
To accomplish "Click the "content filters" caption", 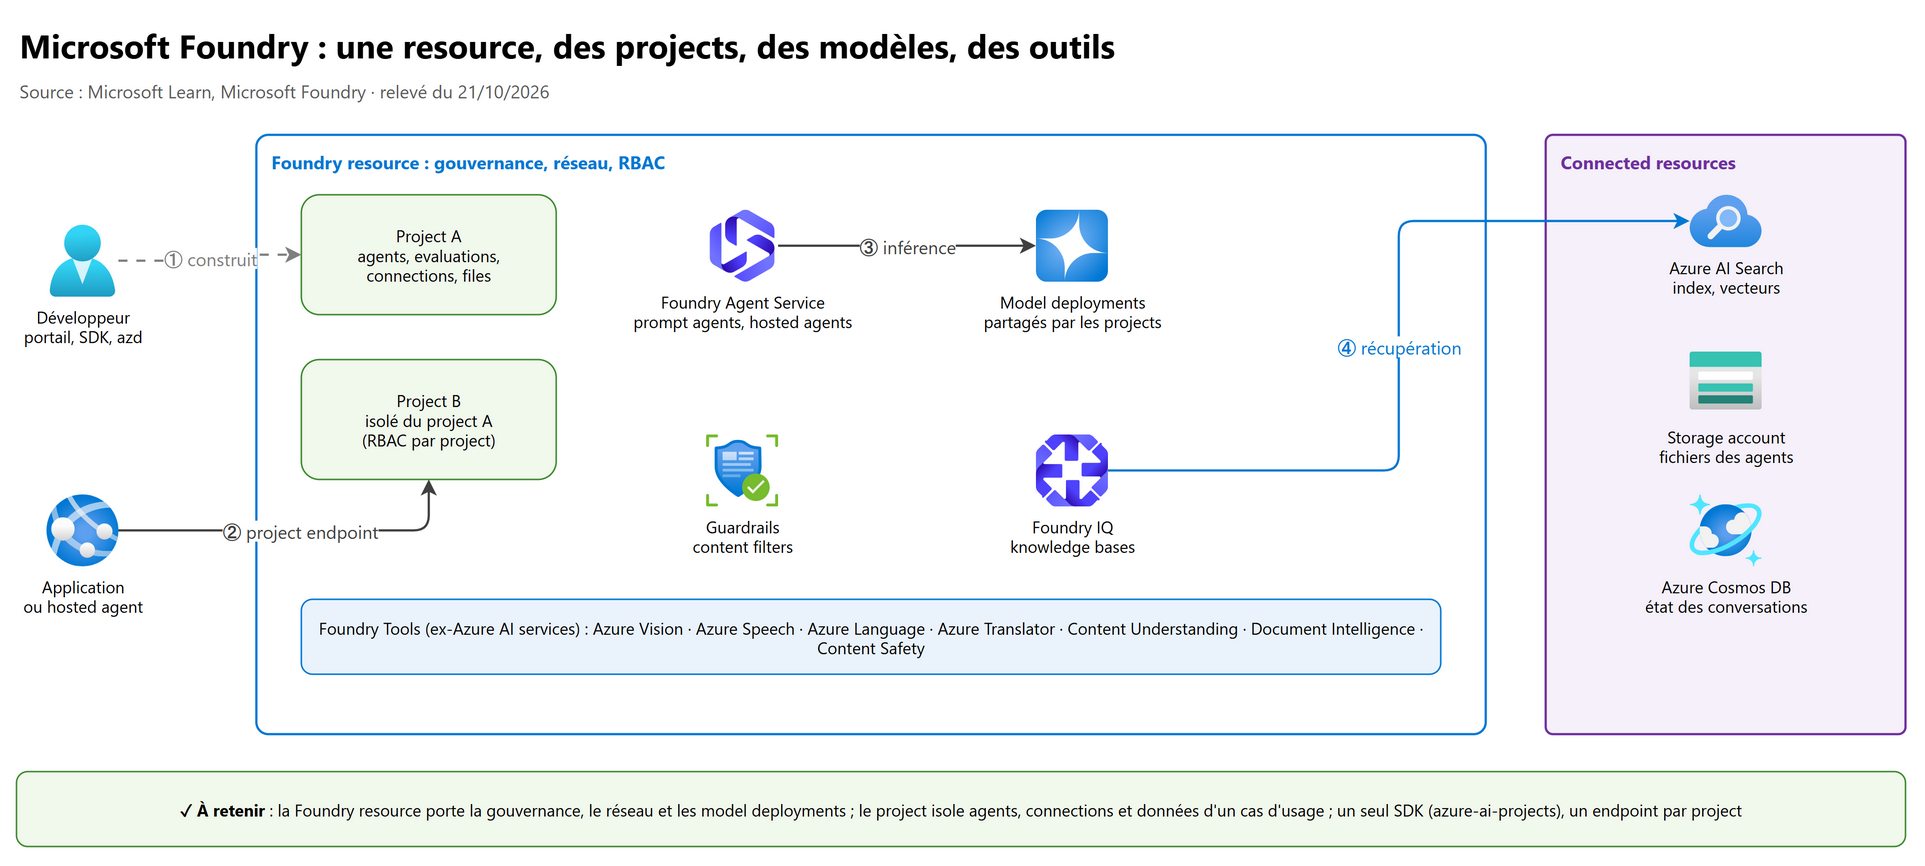I will [x=743, y=547].
